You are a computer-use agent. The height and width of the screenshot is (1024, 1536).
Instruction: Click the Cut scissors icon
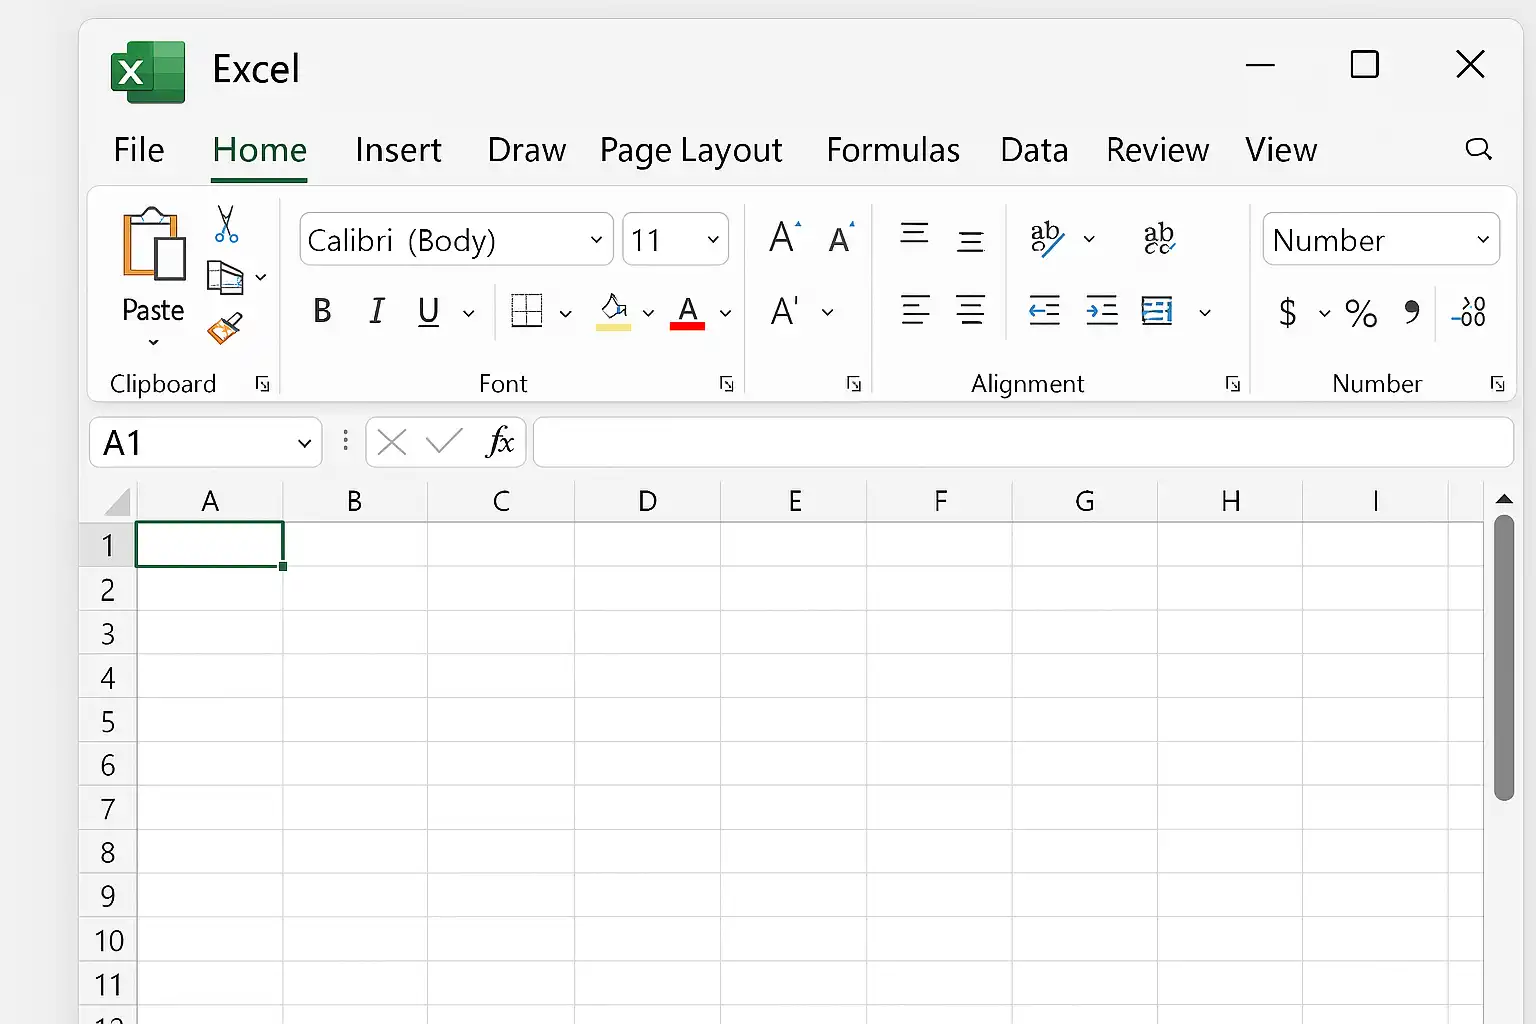[226, 225]
